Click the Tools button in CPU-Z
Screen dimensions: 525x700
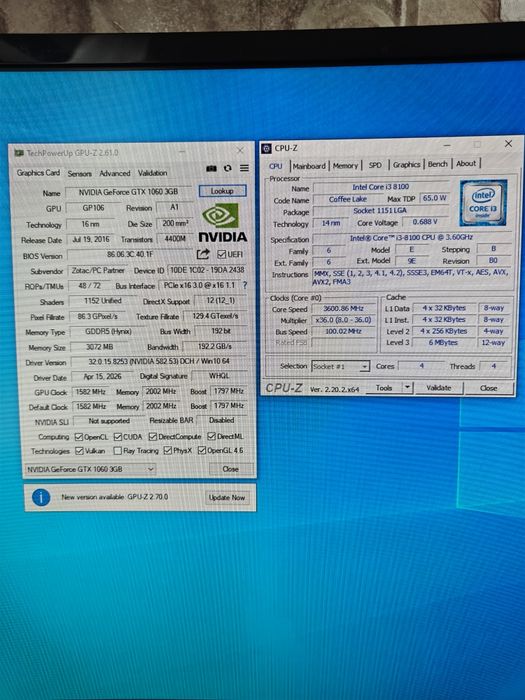click(384, 388)
